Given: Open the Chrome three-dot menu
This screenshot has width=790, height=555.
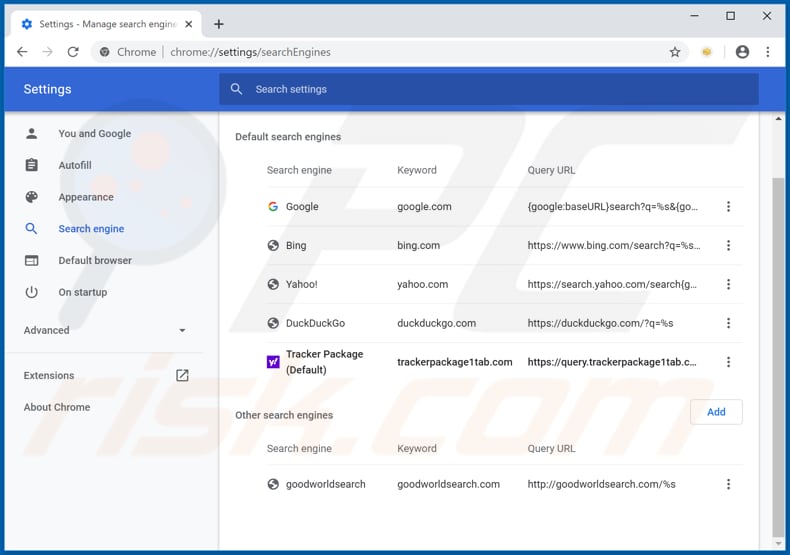Looking at the screenshot, I should [768, 52].
